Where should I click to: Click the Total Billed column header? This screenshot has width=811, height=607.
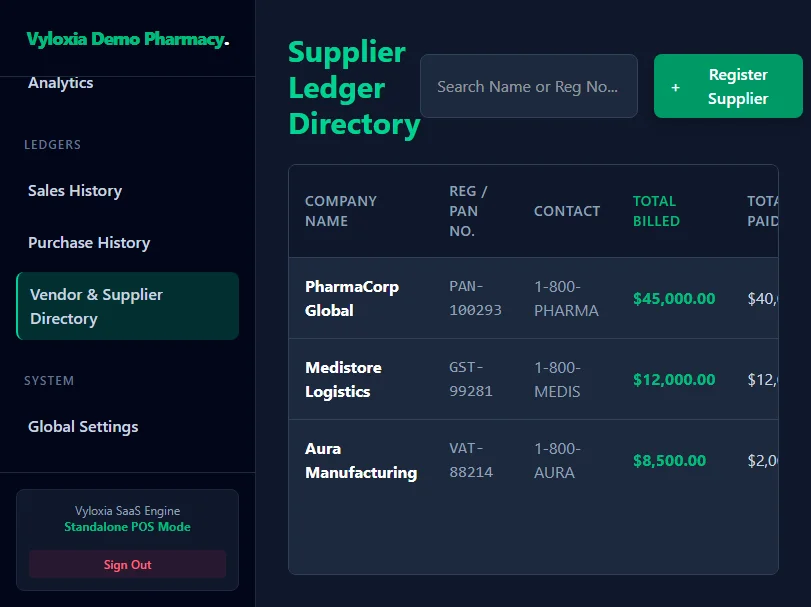[656, 211]
